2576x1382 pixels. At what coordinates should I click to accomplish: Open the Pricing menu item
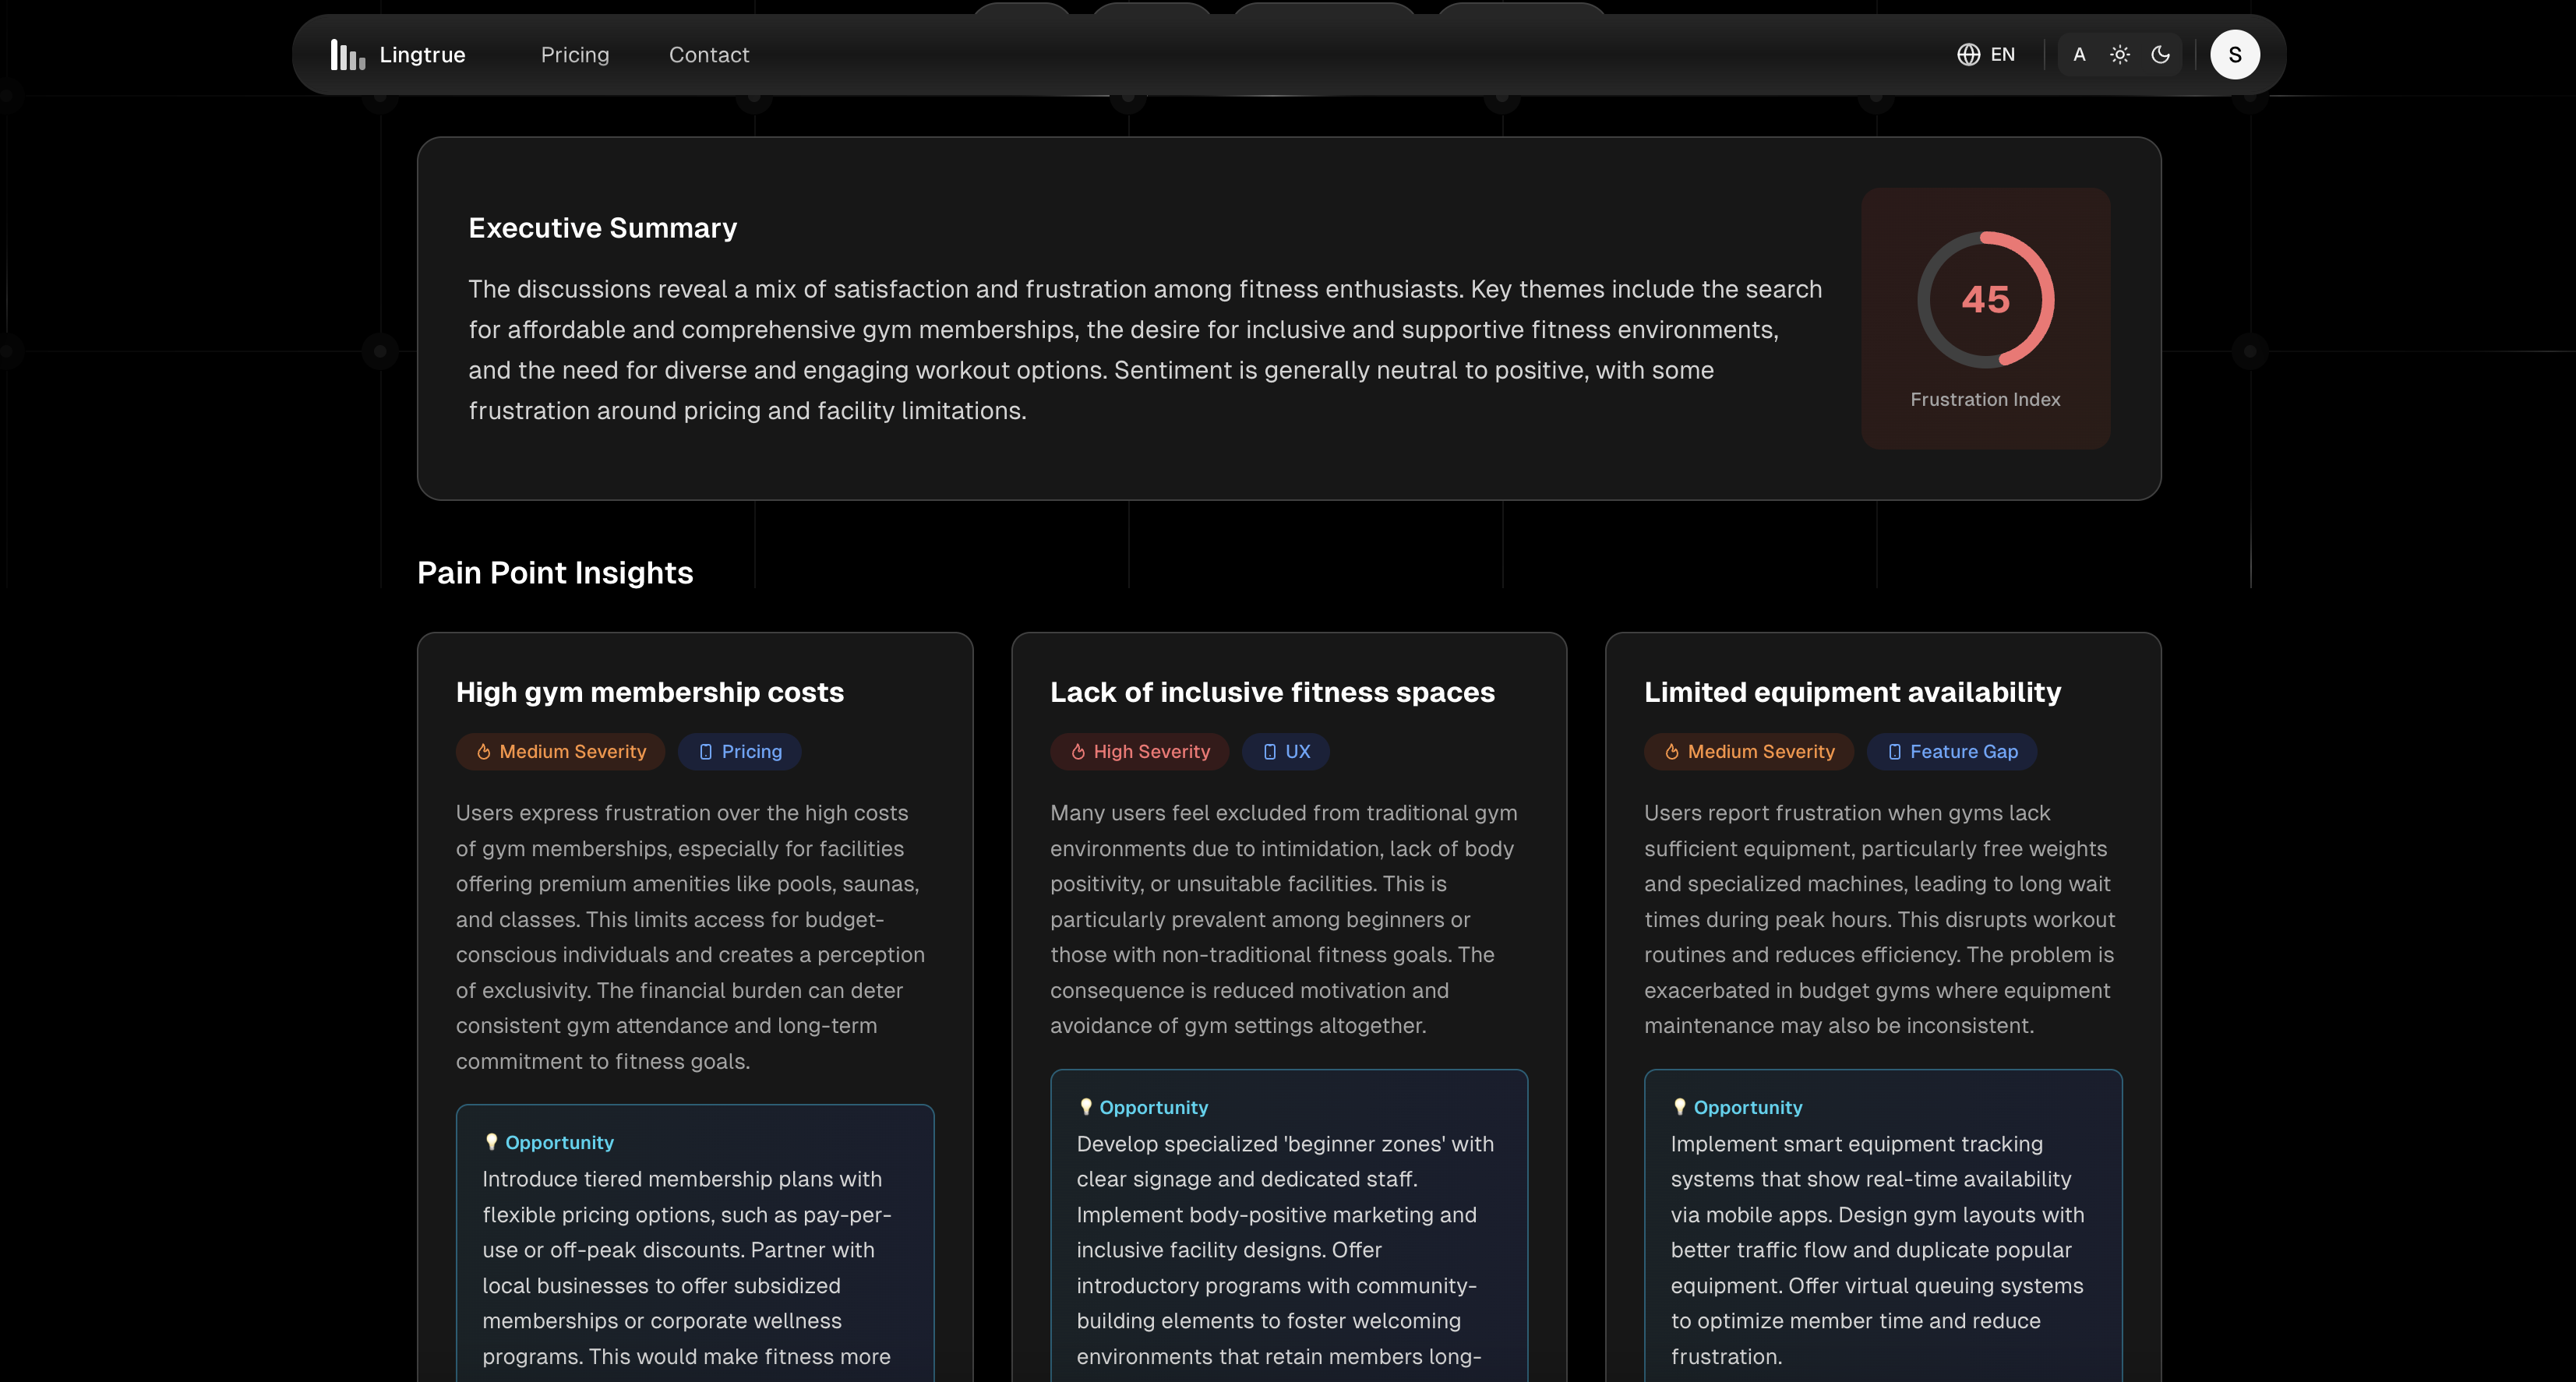pos(575,54)
